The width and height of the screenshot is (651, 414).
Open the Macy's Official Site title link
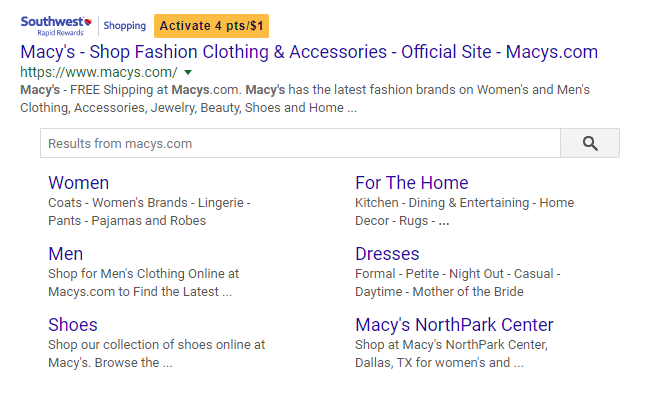click(309, 52)
